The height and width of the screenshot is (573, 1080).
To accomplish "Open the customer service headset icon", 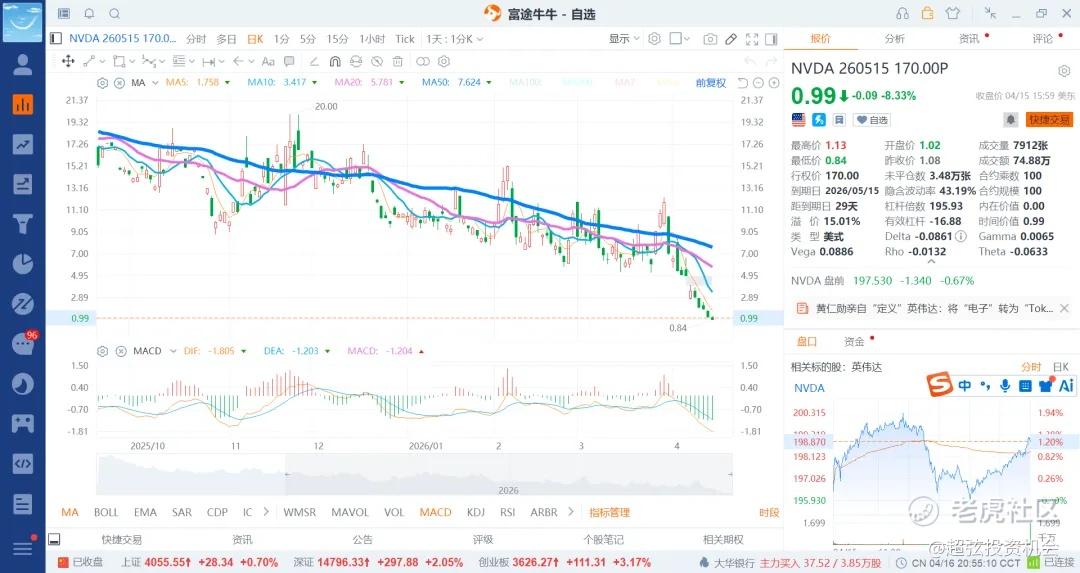I will pos(902,13).
